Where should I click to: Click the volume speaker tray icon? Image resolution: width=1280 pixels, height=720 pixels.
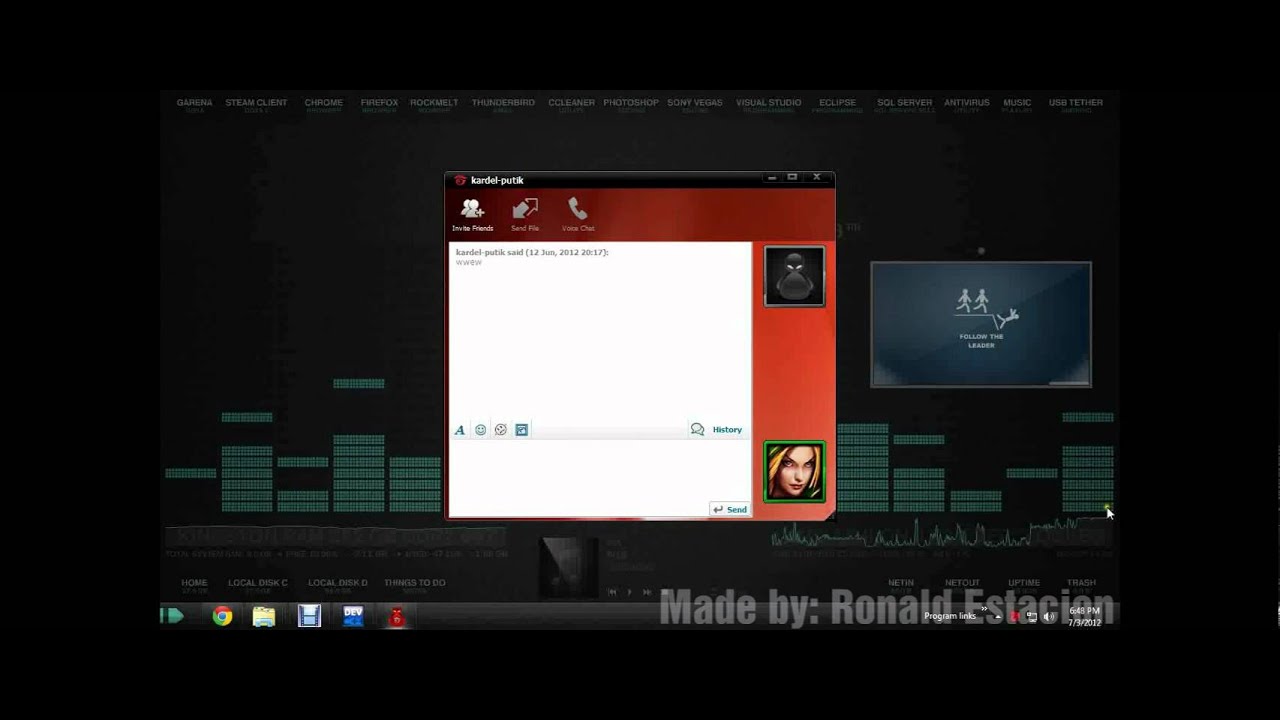pyautogui.click(x=1049, y=616)
